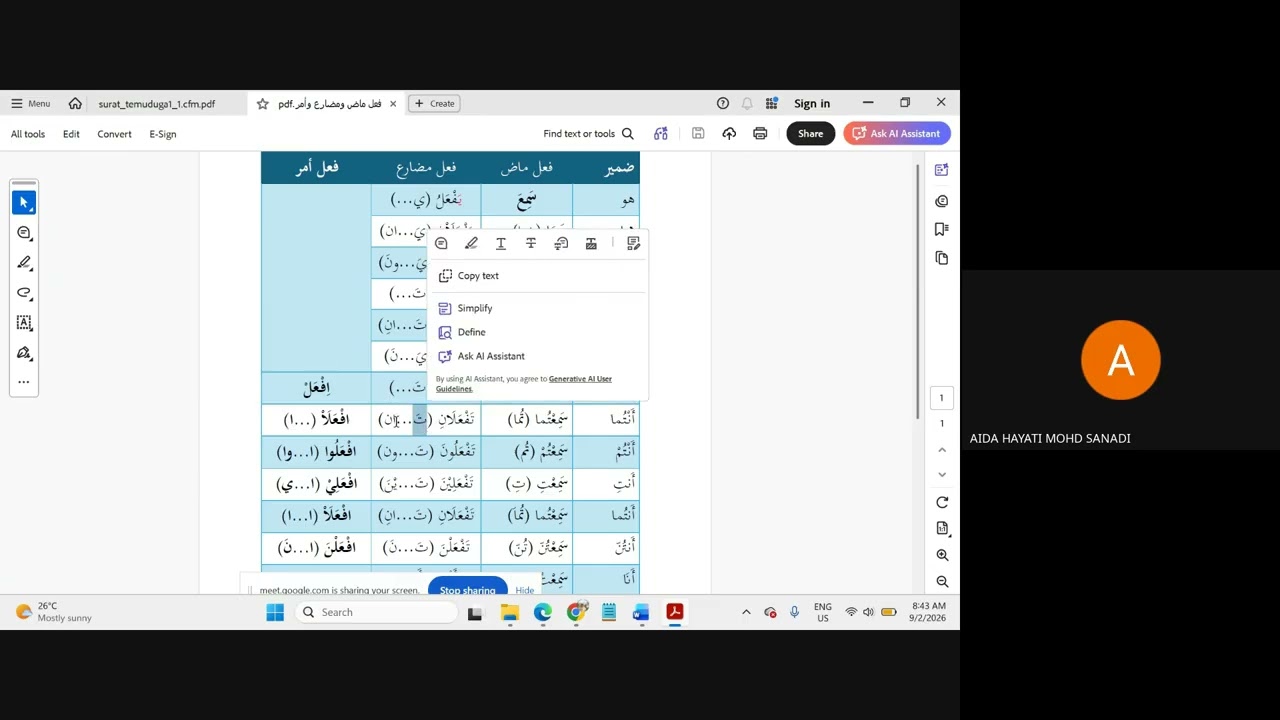Select the freehand Draw tool in the left toolbar
This screenshot has height=720, width=1280.
click(x=24, y=293)
